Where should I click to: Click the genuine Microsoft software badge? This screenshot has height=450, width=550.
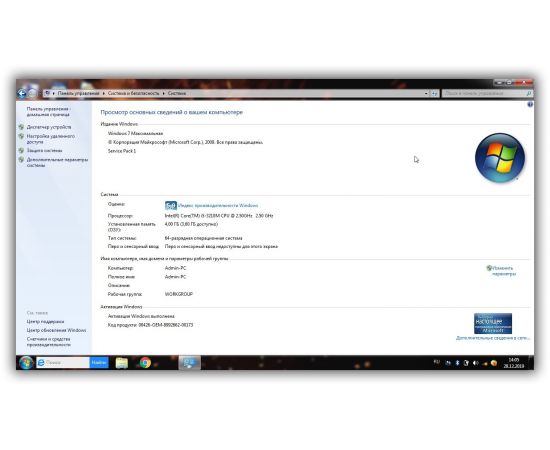pos(493,323)
